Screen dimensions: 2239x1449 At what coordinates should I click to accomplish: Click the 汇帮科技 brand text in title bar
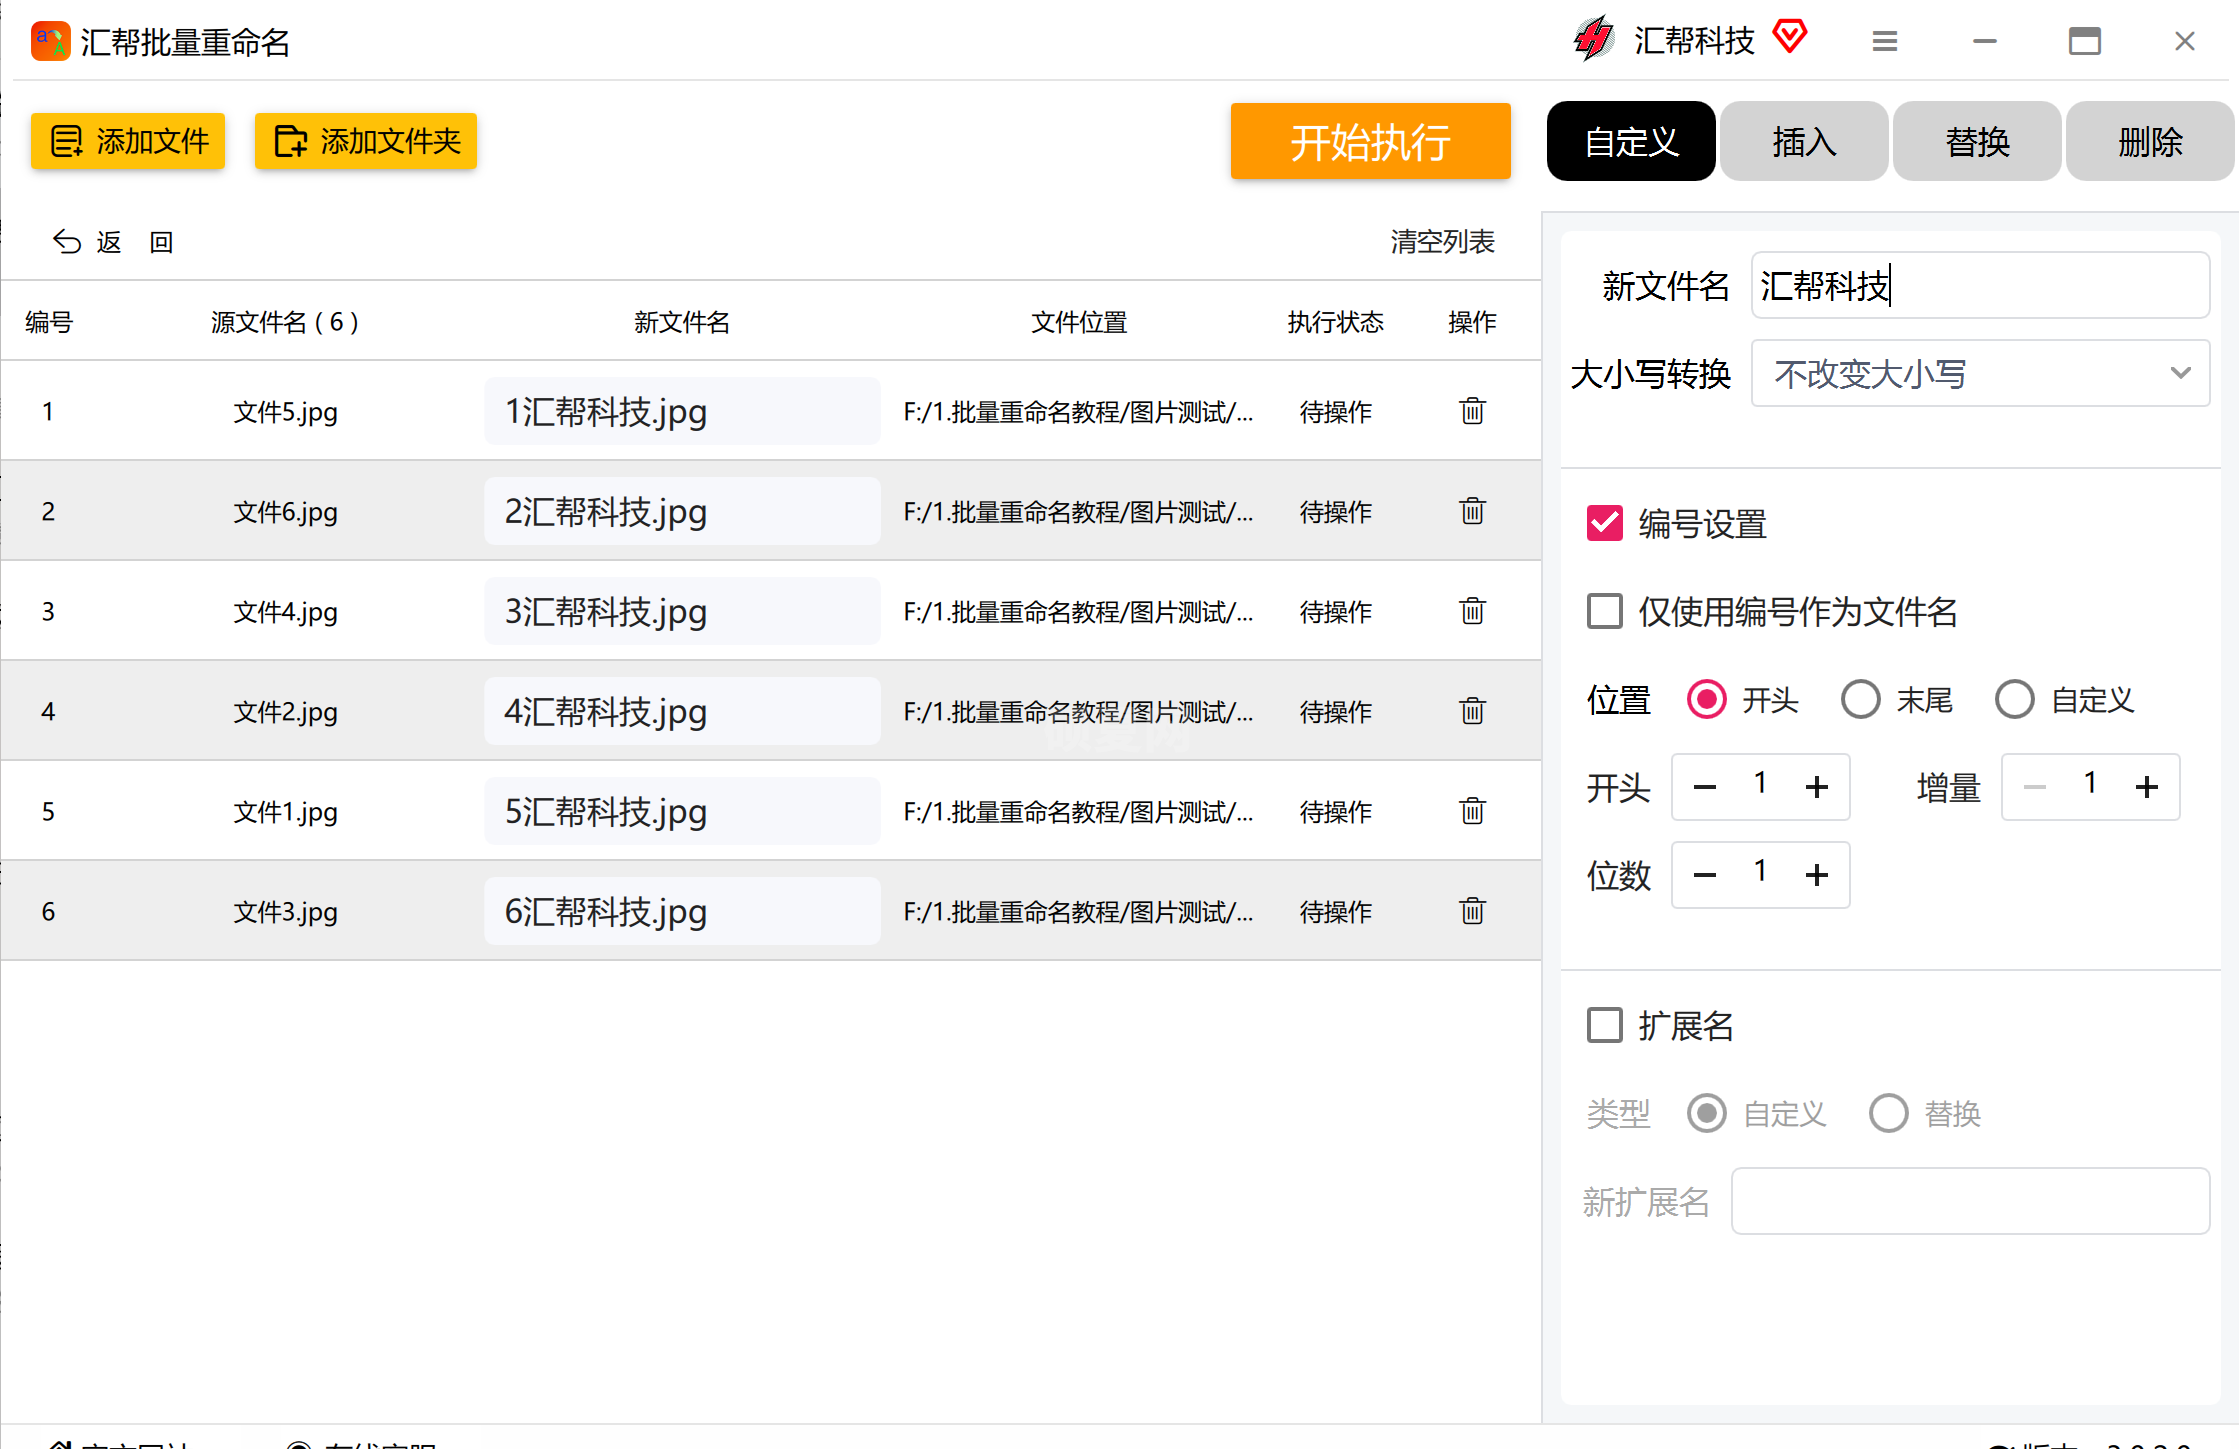(1694, 40)
